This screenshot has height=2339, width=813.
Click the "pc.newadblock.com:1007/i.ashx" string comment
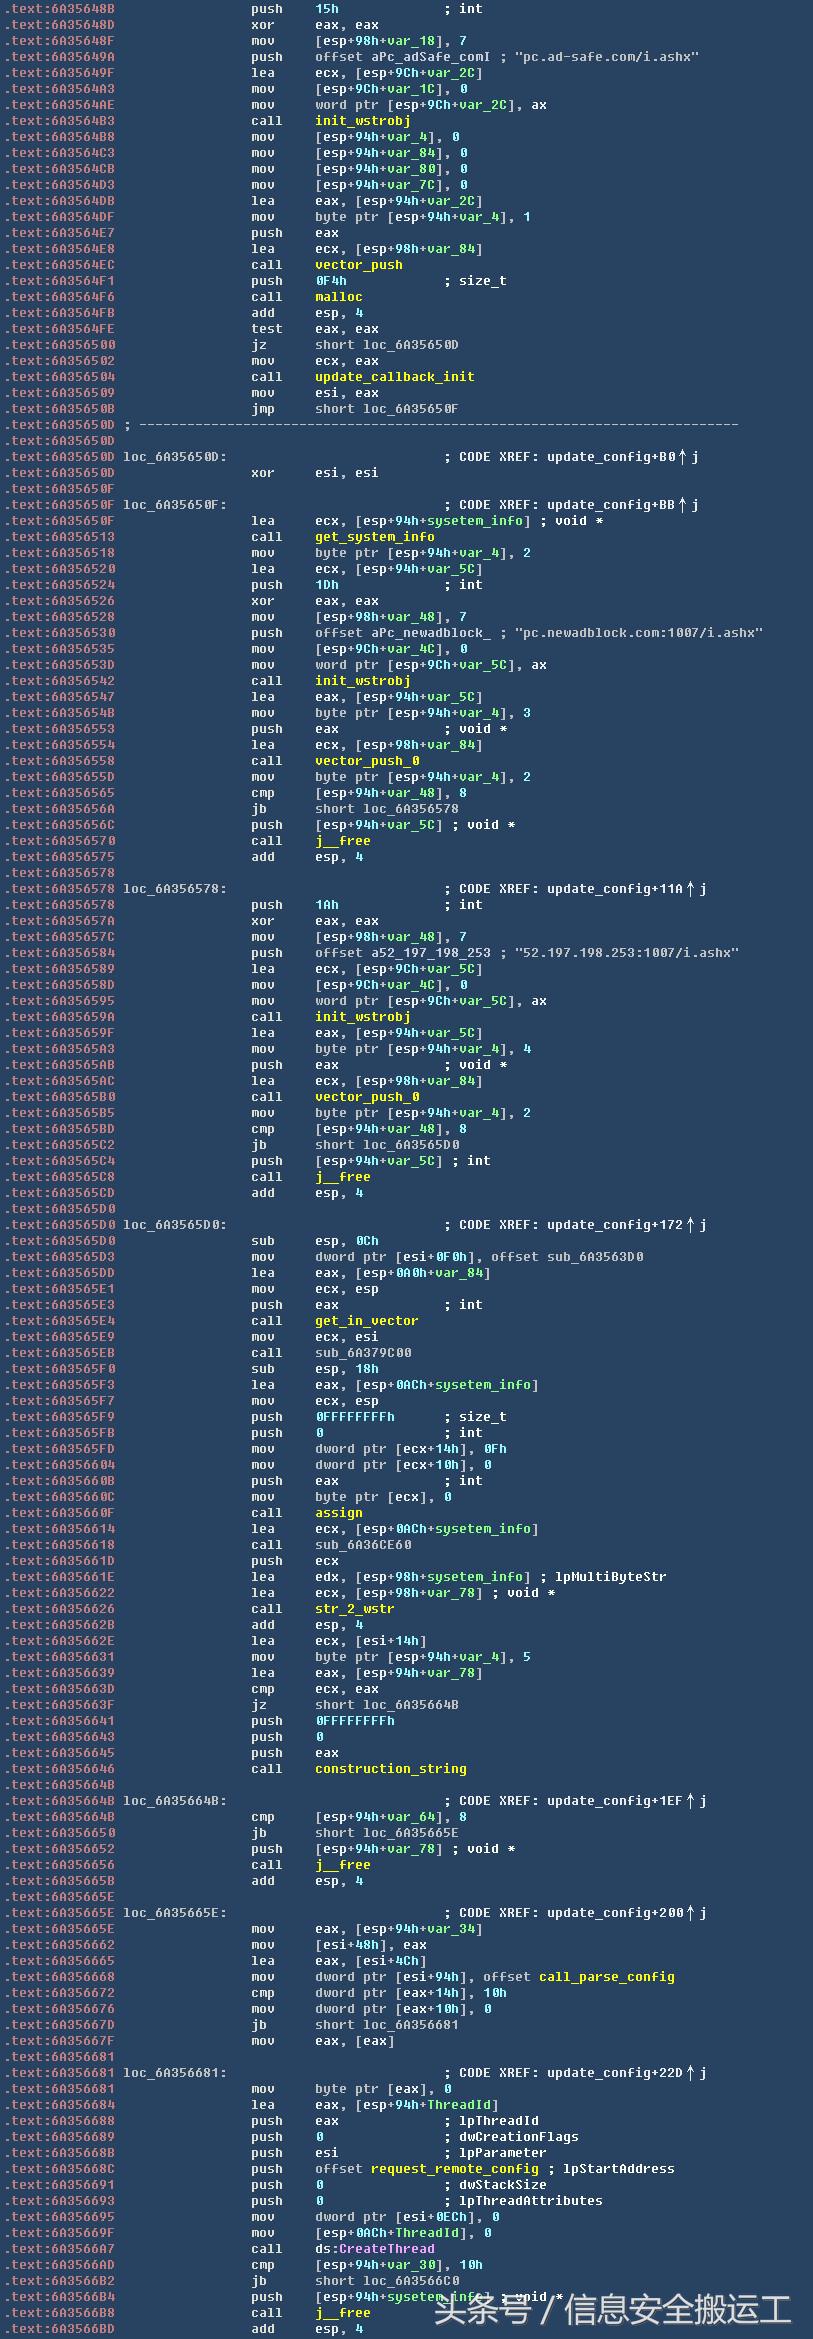(x=639, y=633)
